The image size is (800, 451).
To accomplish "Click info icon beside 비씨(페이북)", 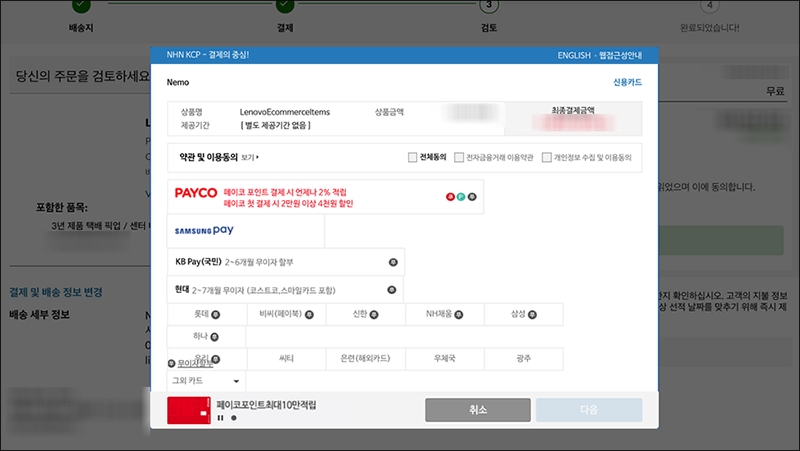I will click(309, 315).
